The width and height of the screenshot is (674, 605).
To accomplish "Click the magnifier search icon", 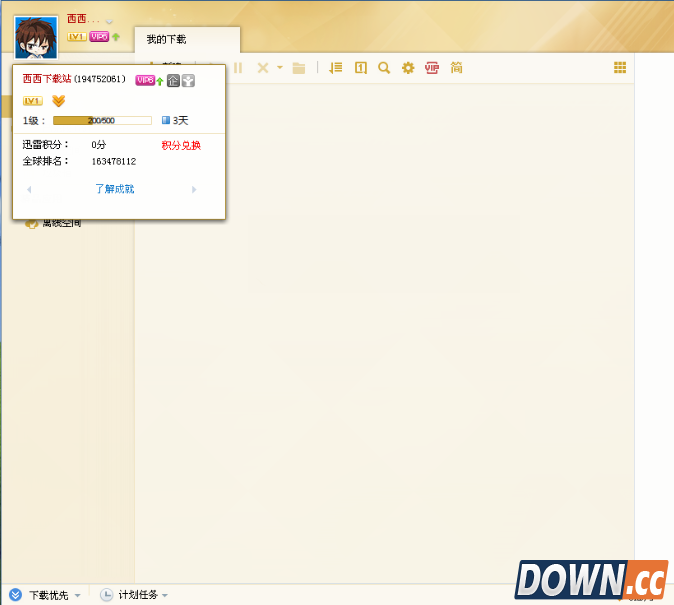I will point(384,68).
